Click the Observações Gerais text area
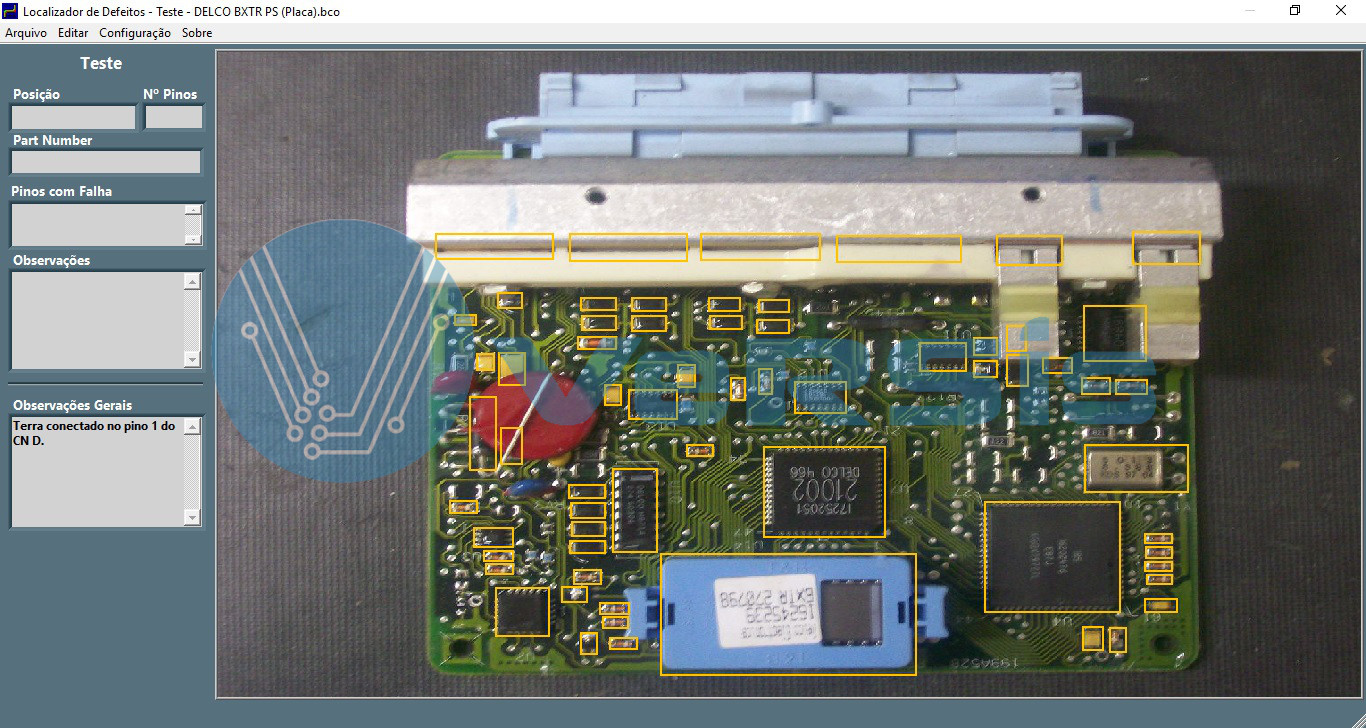This screenshot has height=728, width=1366. [97, 471]
